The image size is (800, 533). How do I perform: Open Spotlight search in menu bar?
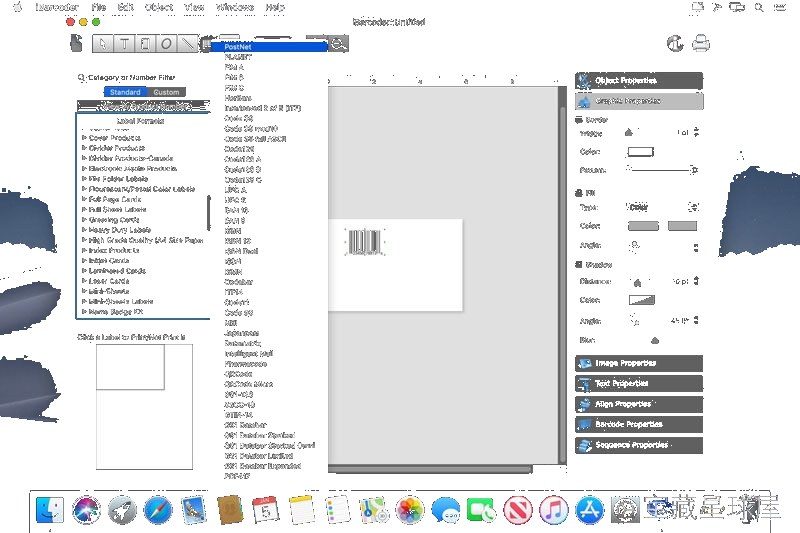click(x=759, y=7)
